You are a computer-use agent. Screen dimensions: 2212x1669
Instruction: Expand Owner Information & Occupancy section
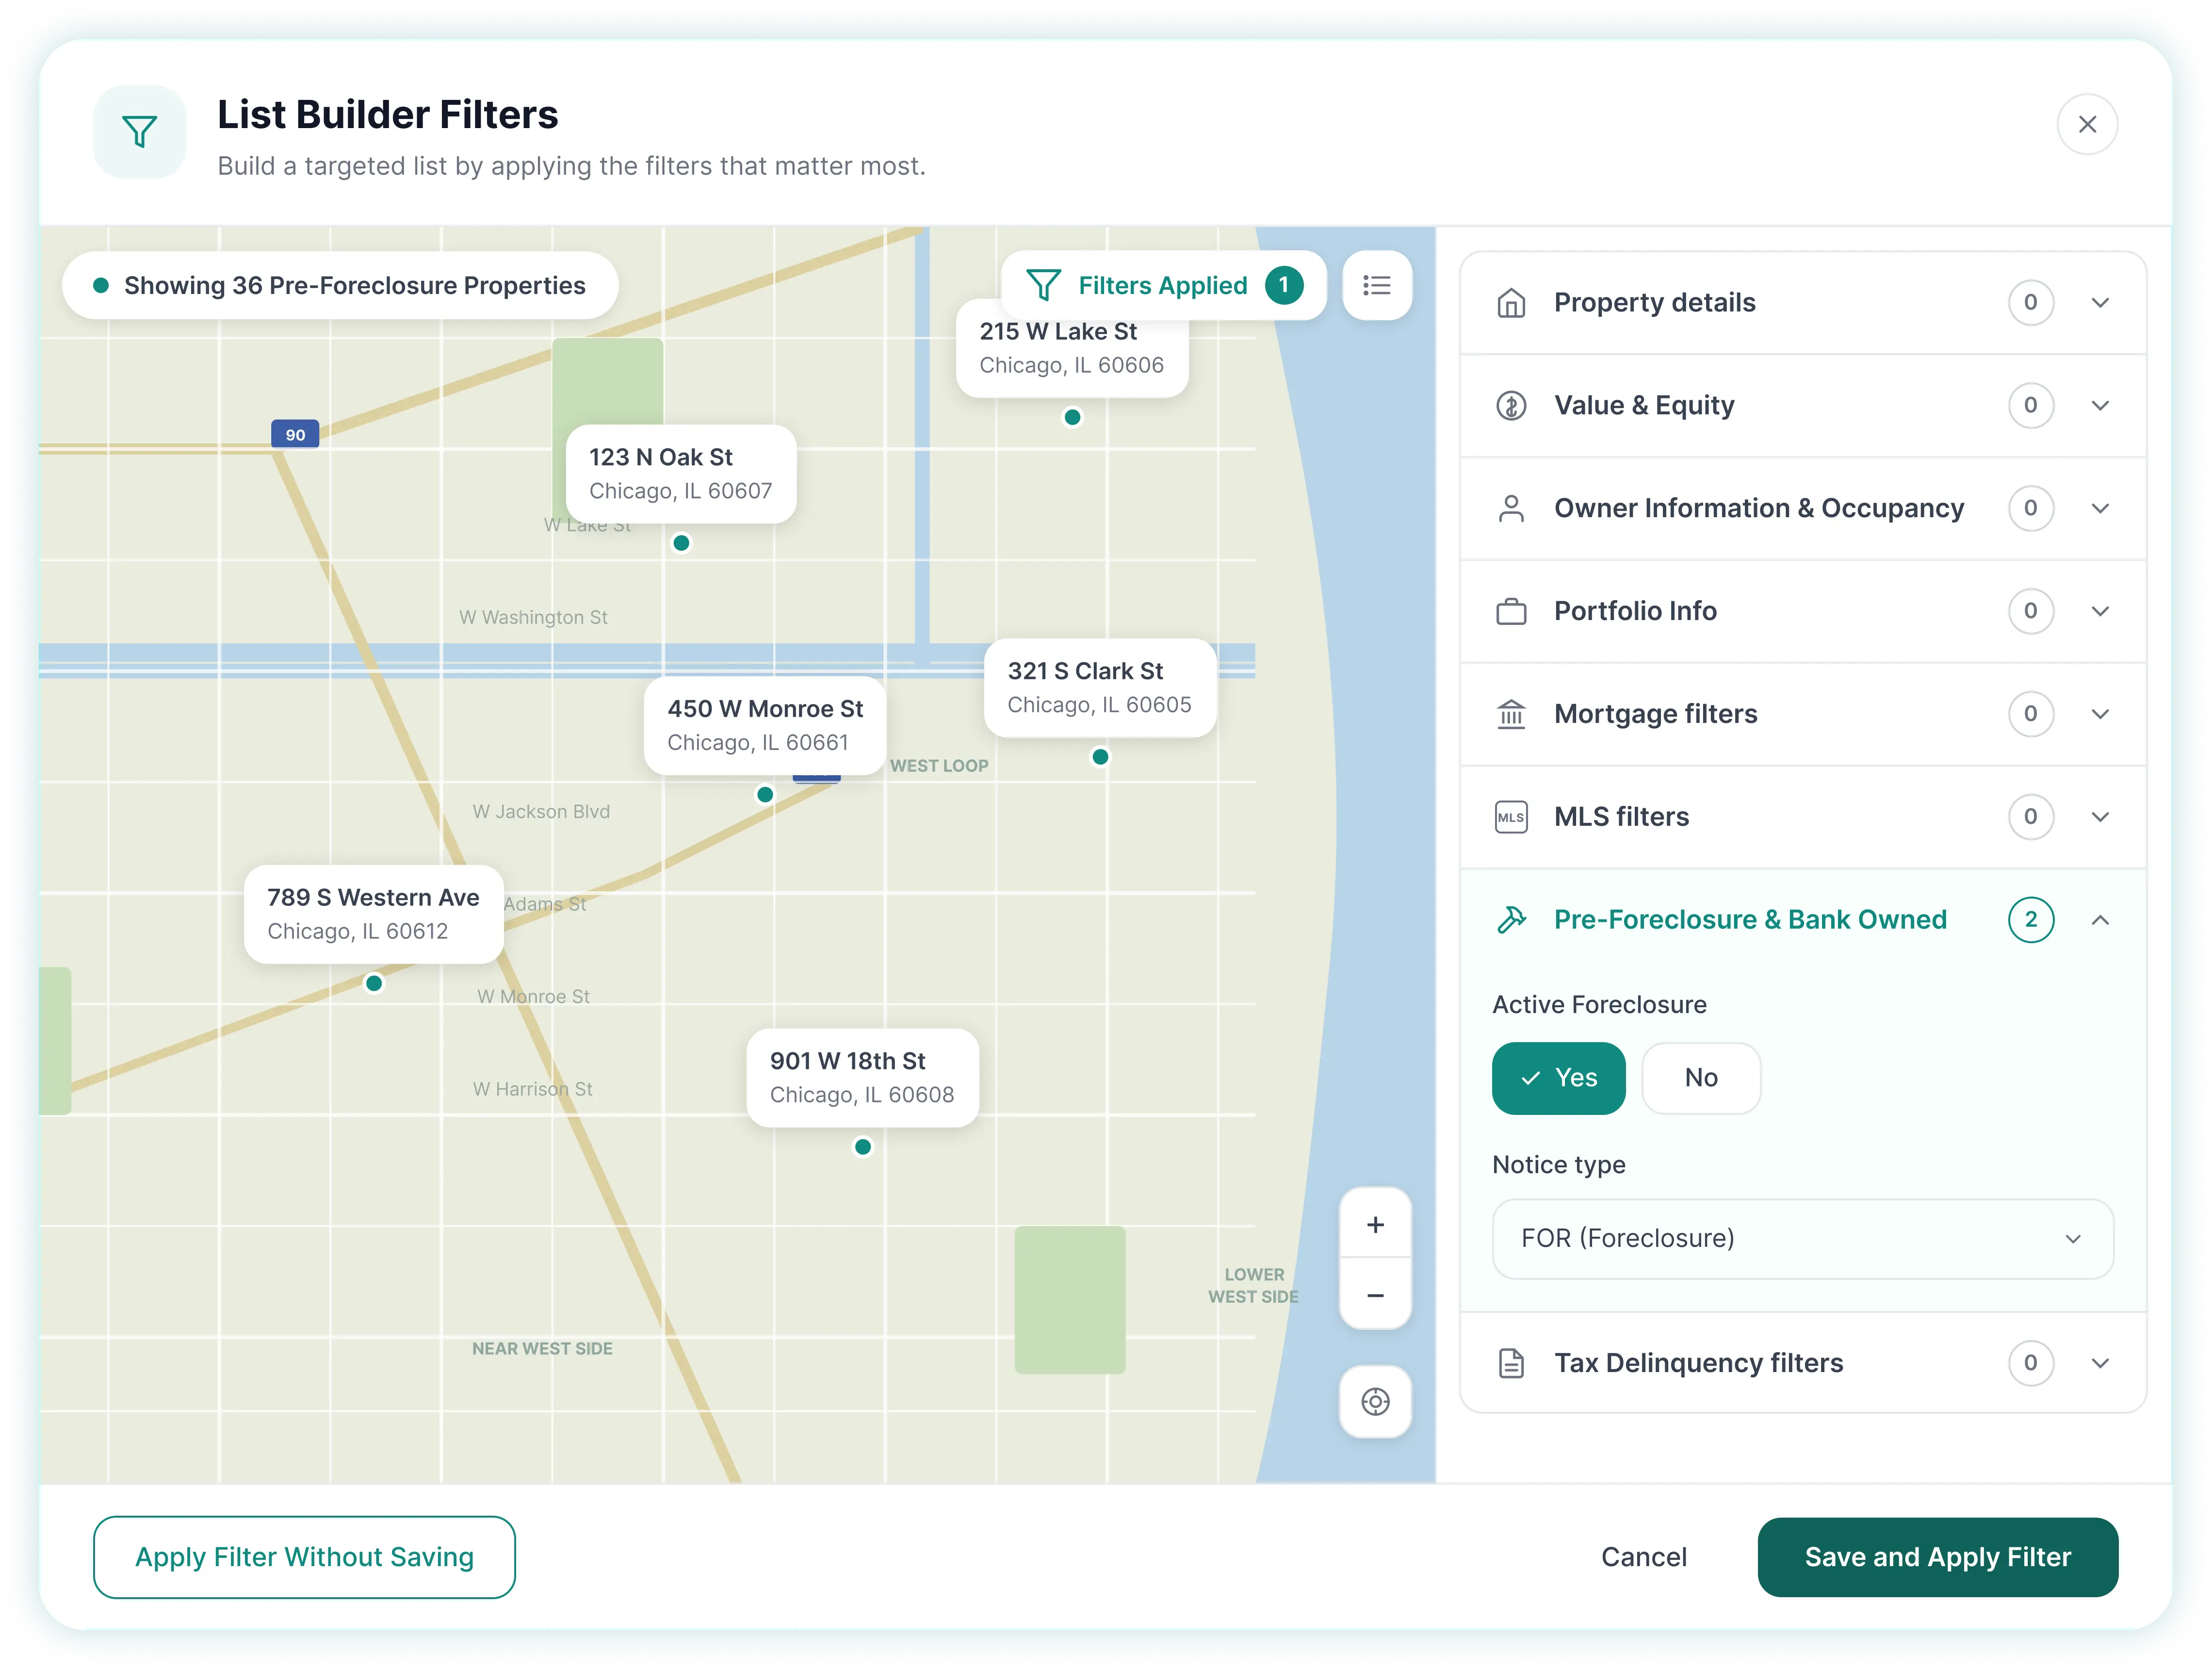point(1802,509)
